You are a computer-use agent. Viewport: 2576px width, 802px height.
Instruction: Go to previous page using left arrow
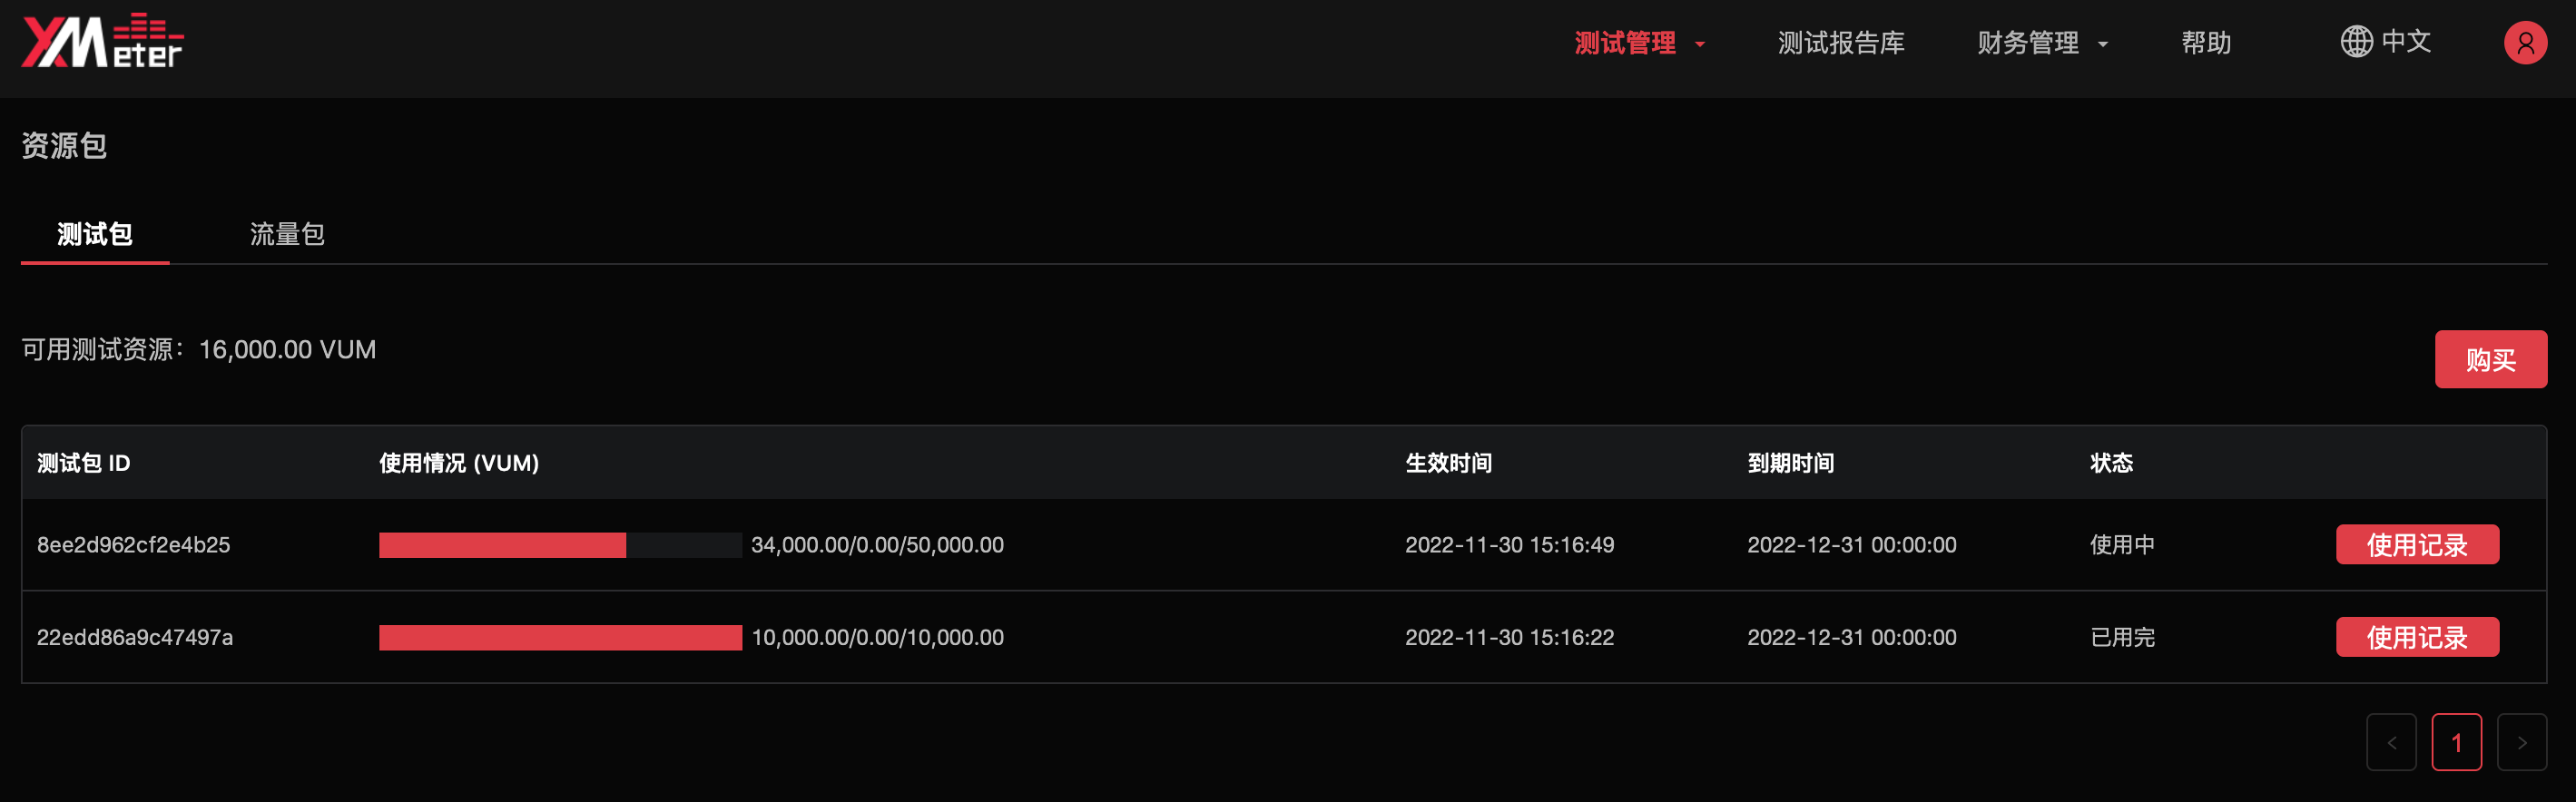point(2391,742)
